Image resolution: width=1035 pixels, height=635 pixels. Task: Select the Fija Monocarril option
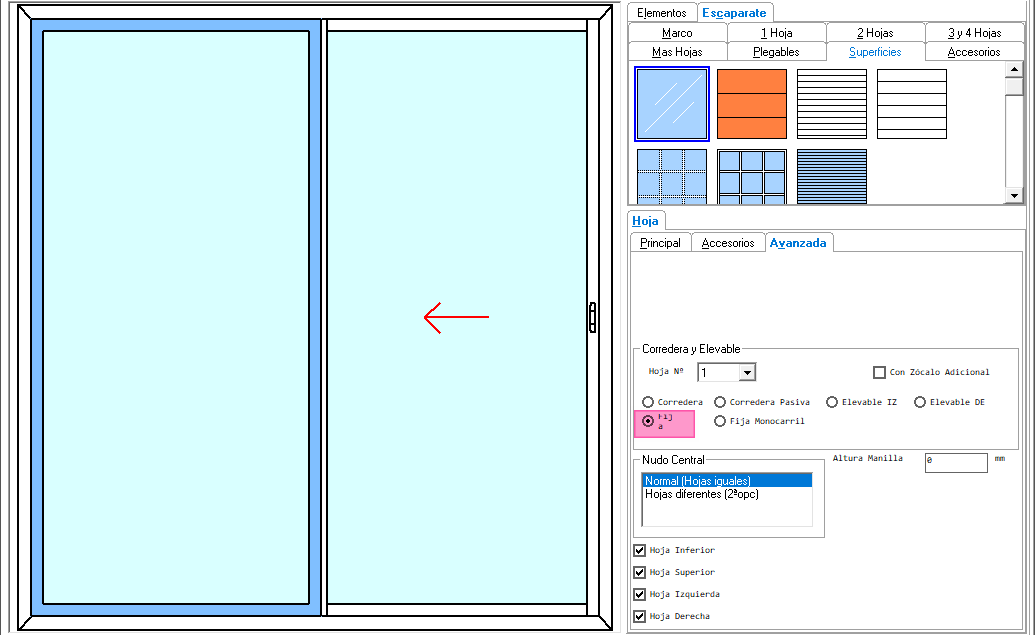[720, 421]
